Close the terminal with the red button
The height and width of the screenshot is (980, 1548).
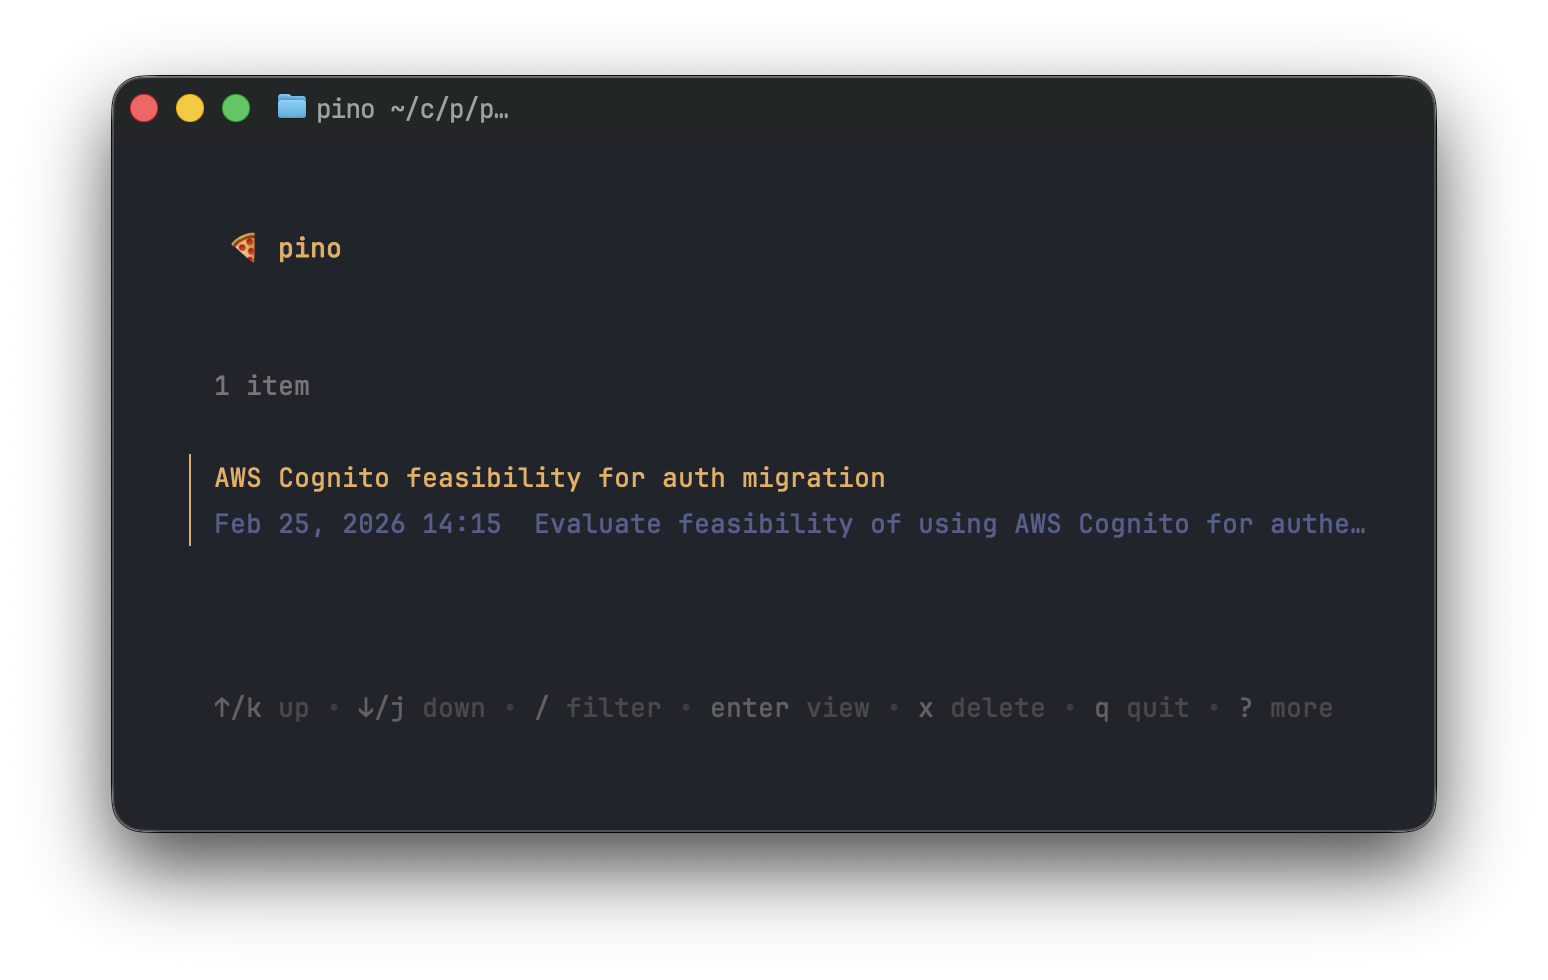point(144,108)
